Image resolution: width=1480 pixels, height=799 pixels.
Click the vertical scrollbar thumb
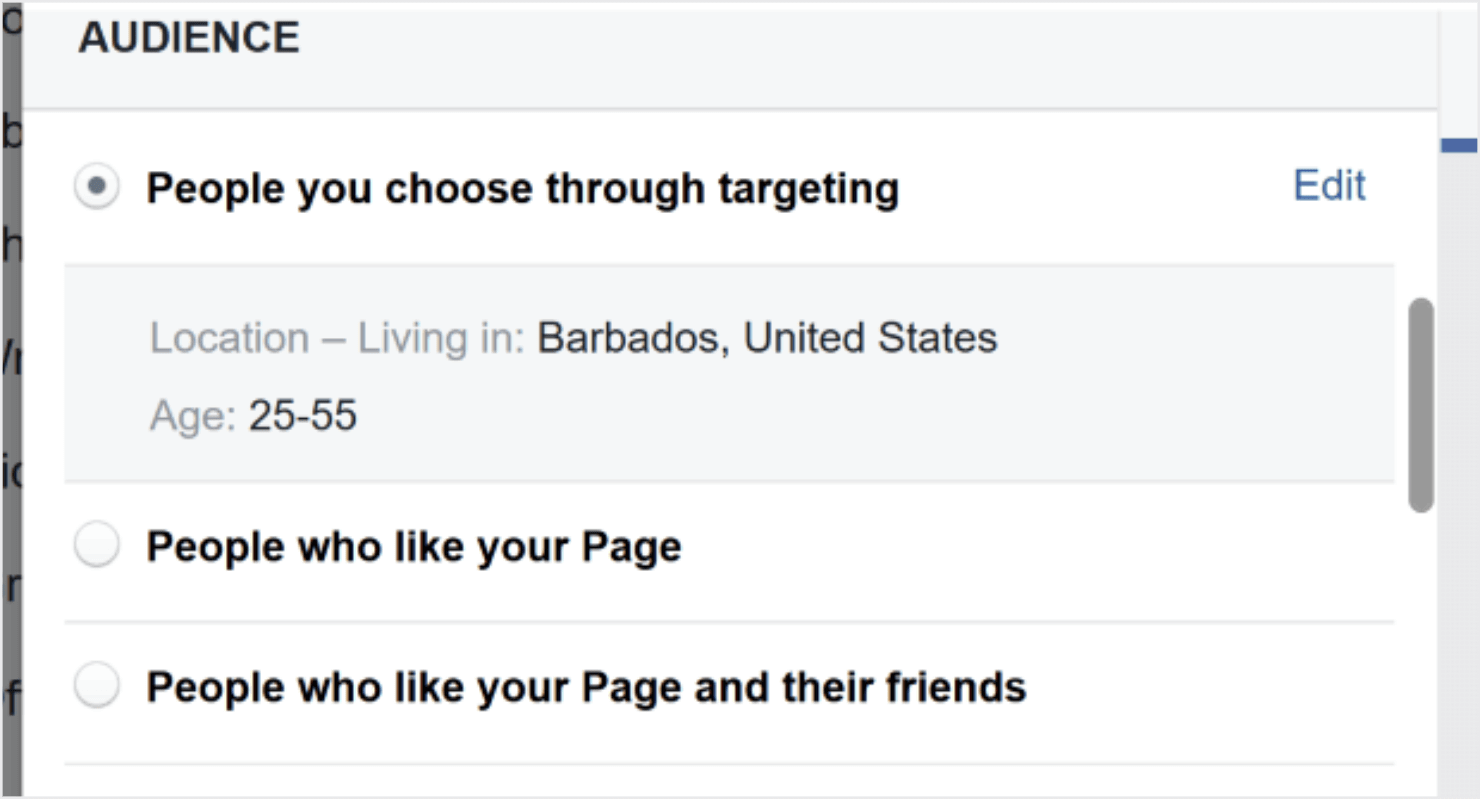[x=1420, y=405]
